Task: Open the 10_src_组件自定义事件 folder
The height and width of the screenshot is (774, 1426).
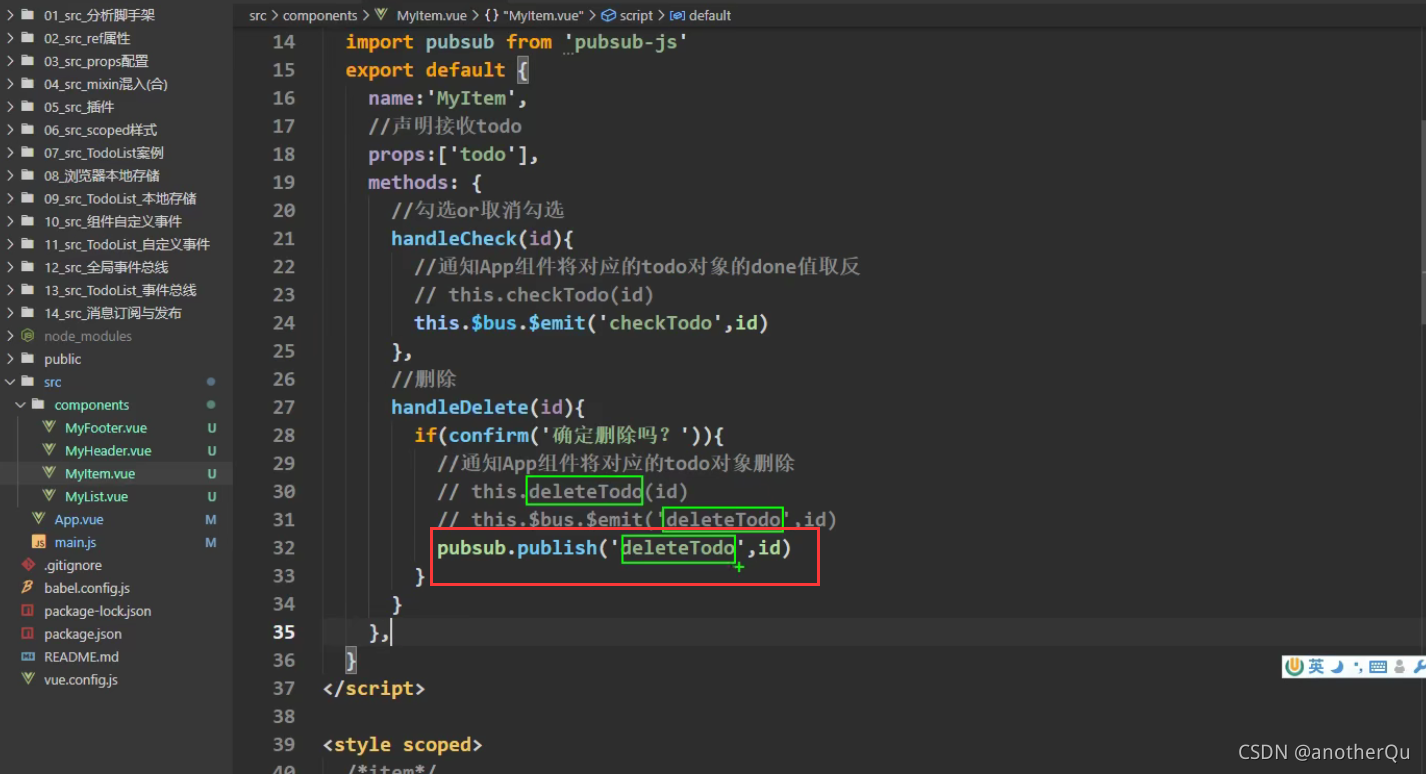Action: point(113,221)
